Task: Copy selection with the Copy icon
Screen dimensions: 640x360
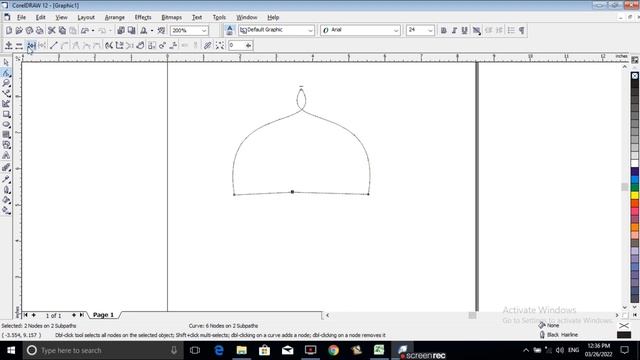Action: pyautogui.click(x=62, y=30)
